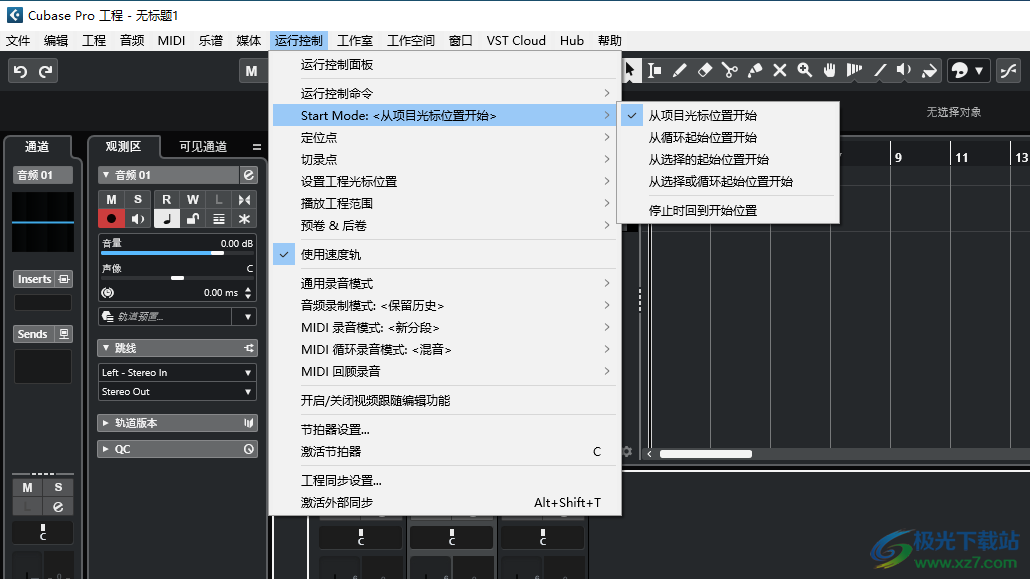Enable record for track 音频 01
The height and width of the screenshot is (579, 1030).
pos(111,218)
